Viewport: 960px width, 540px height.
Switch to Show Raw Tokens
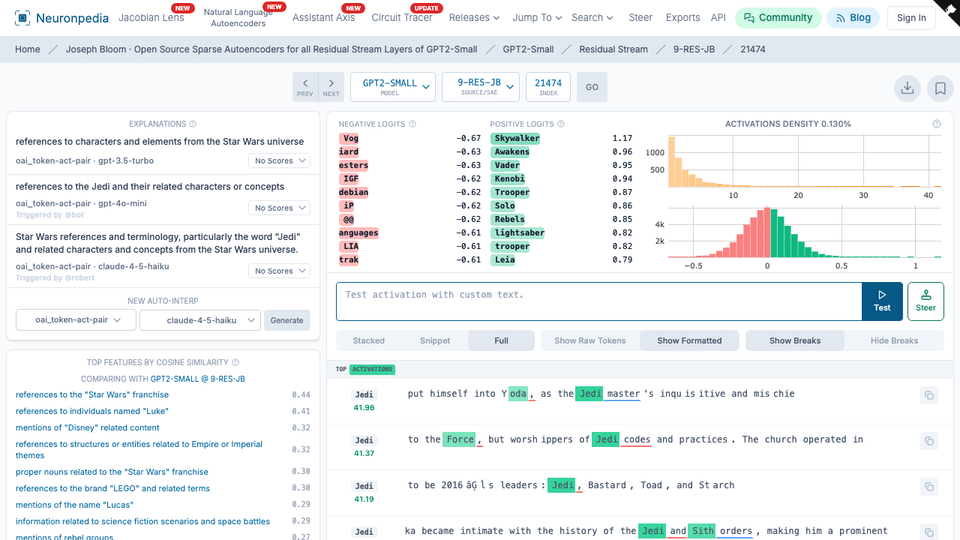point(590,340)
